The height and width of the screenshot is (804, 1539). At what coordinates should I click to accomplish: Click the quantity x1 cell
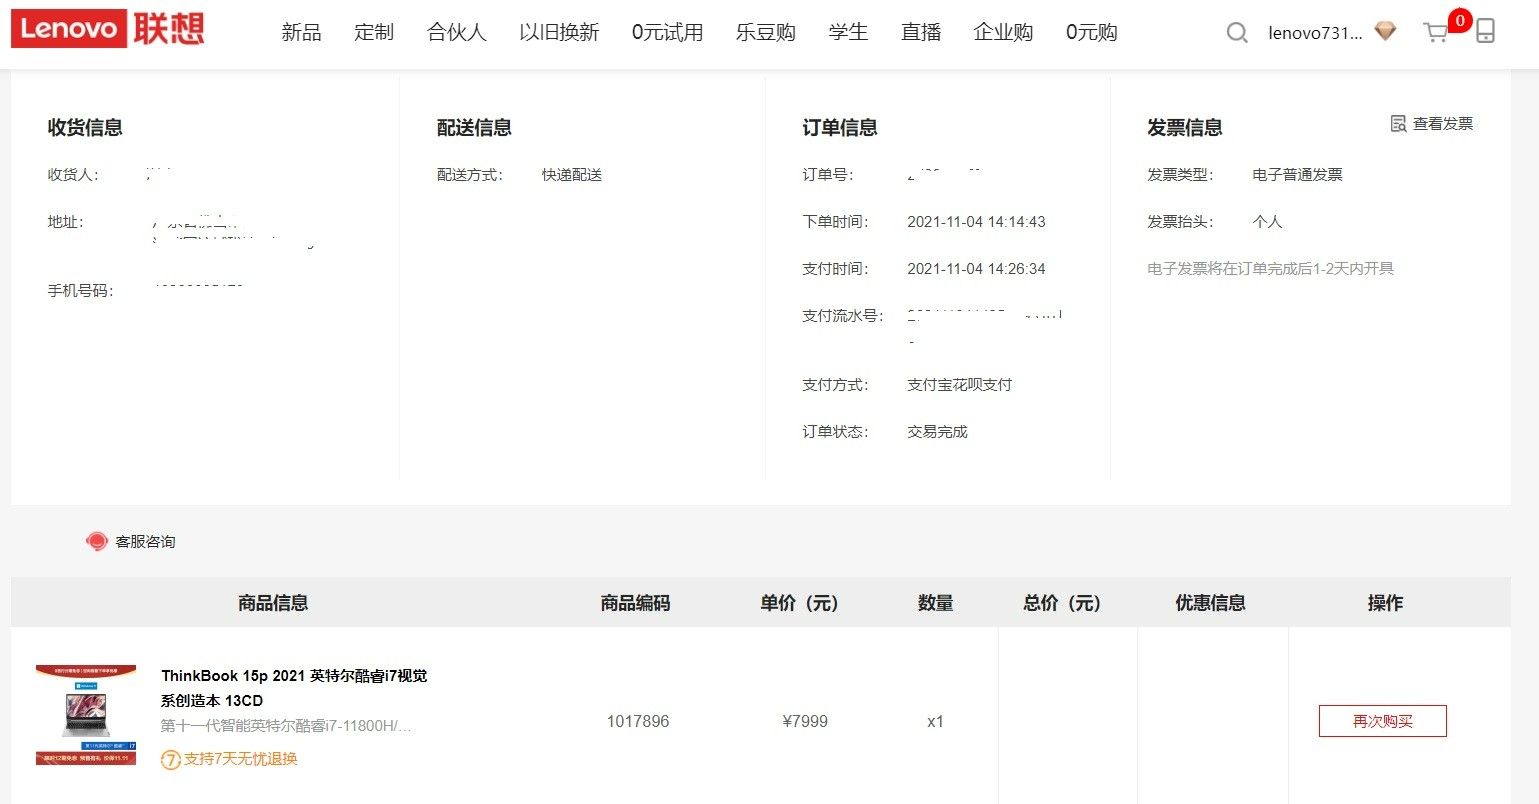[935, 721]
